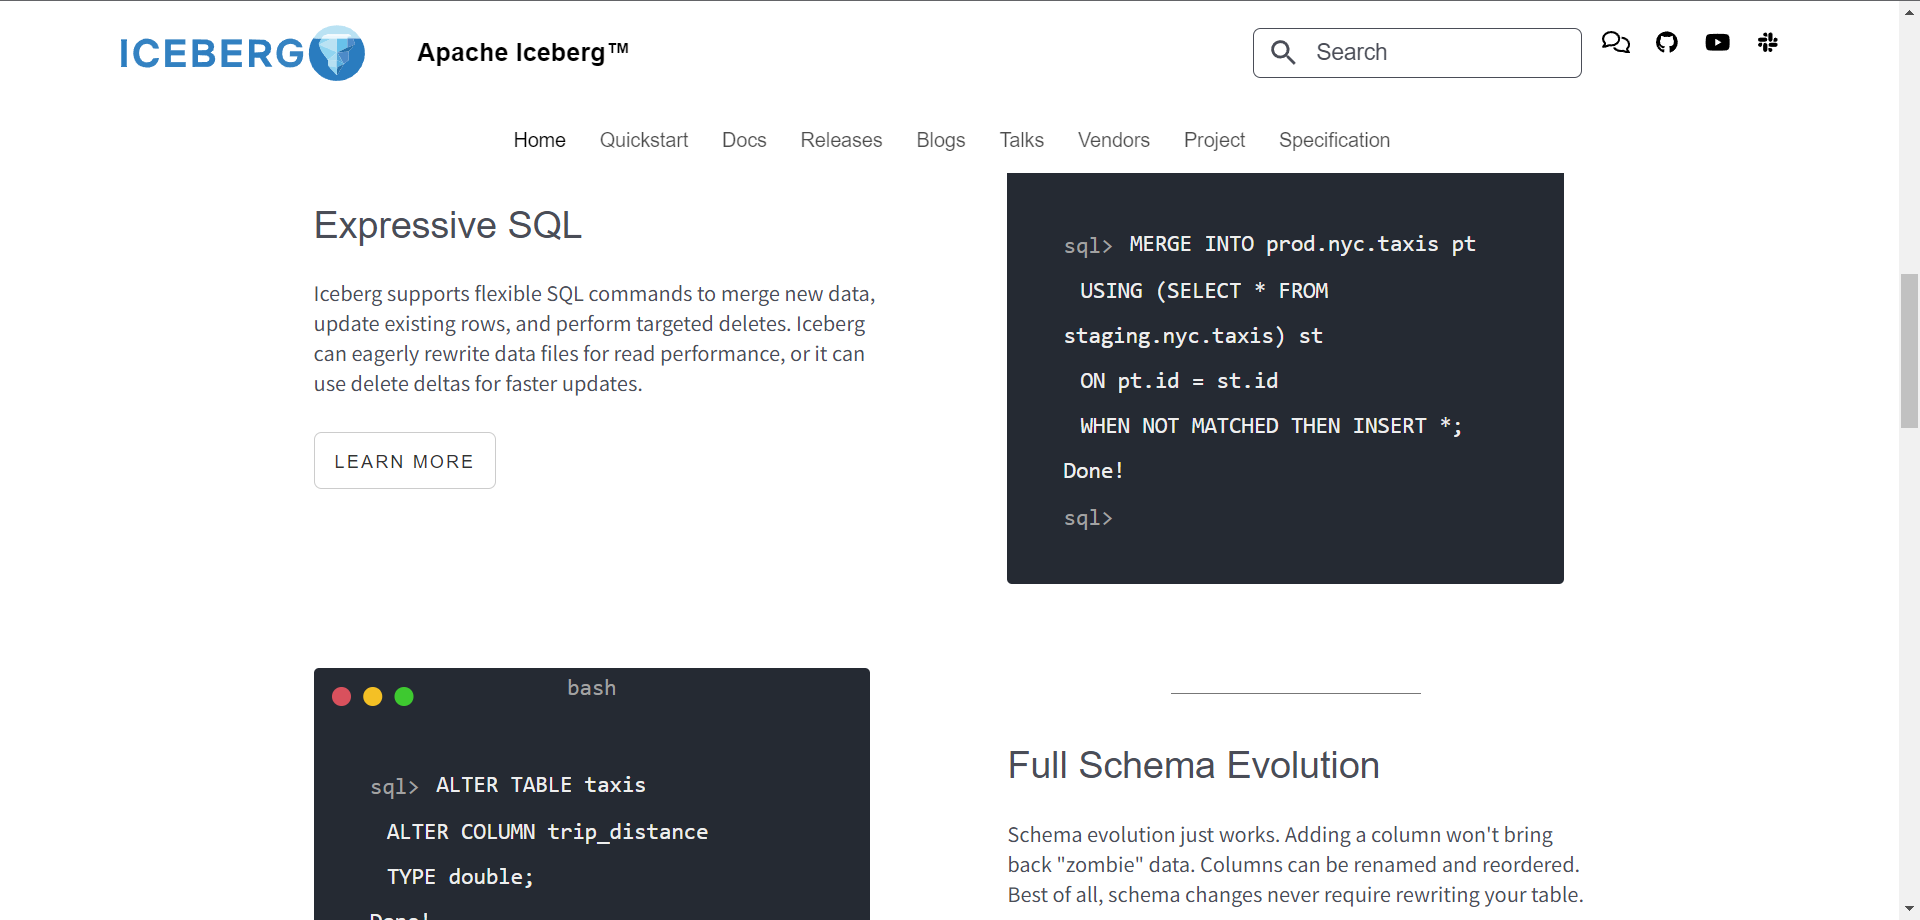Open the GitHub repository icon
The width and height of the screenshot is (1920, 920).
click(x=1667, y=42)
